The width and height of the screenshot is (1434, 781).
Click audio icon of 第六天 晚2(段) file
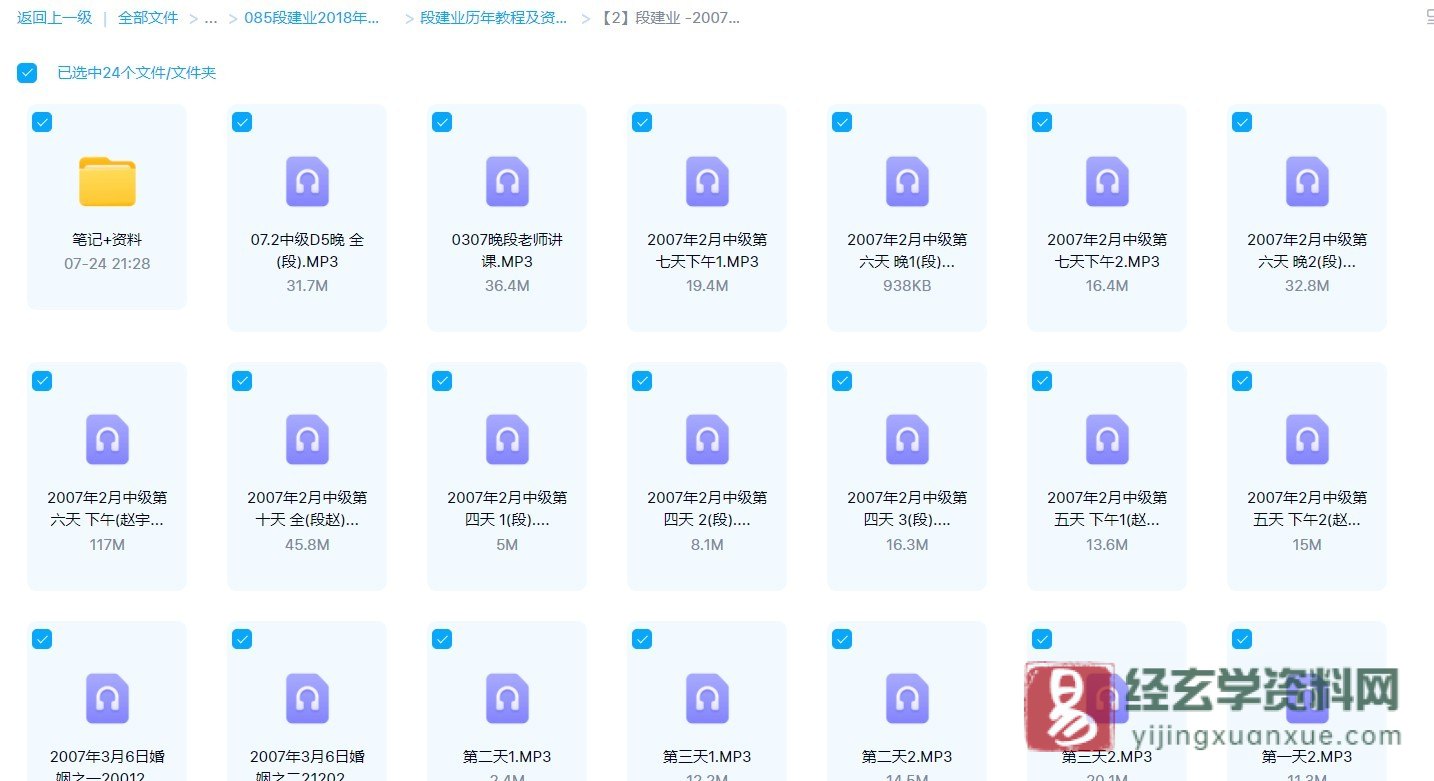pos(1307,182)
